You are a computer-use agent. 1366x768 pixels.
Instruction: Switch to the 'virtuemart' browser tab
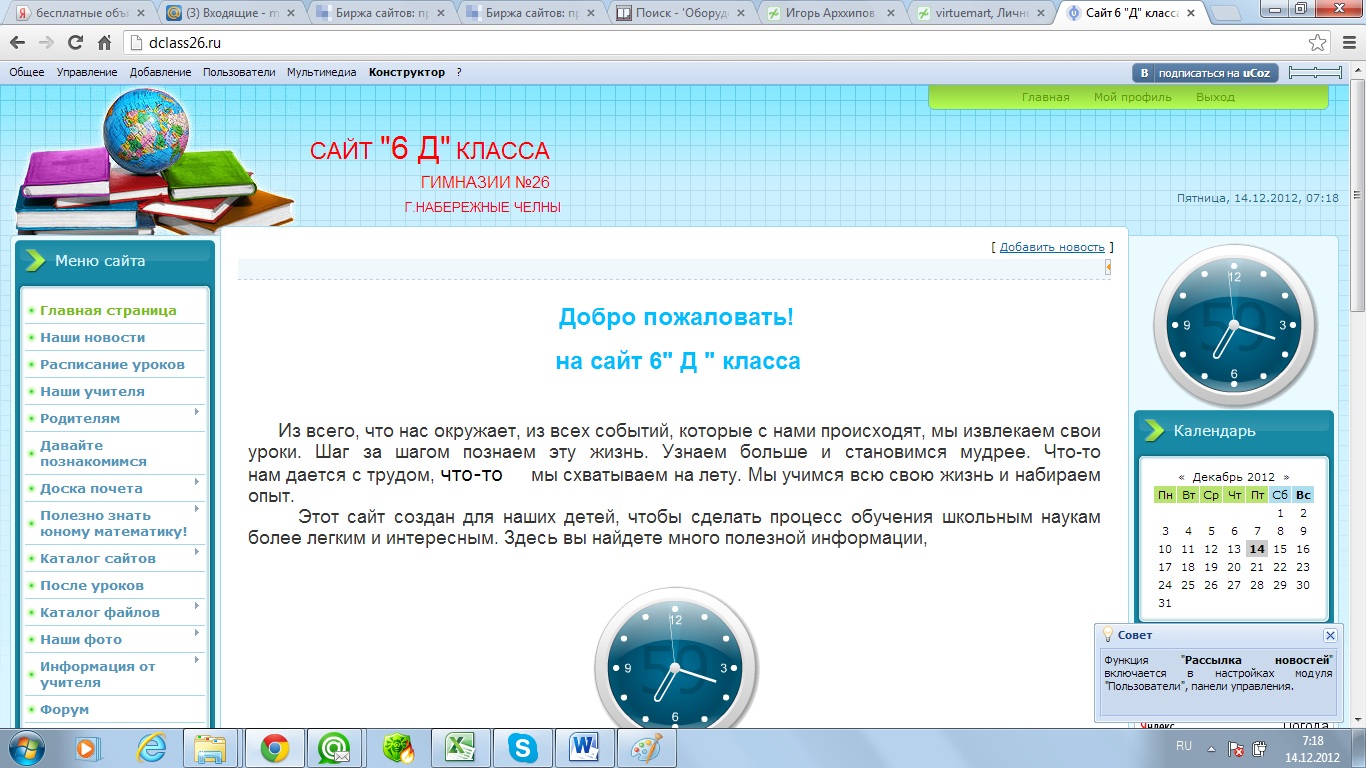pos(980,14)
